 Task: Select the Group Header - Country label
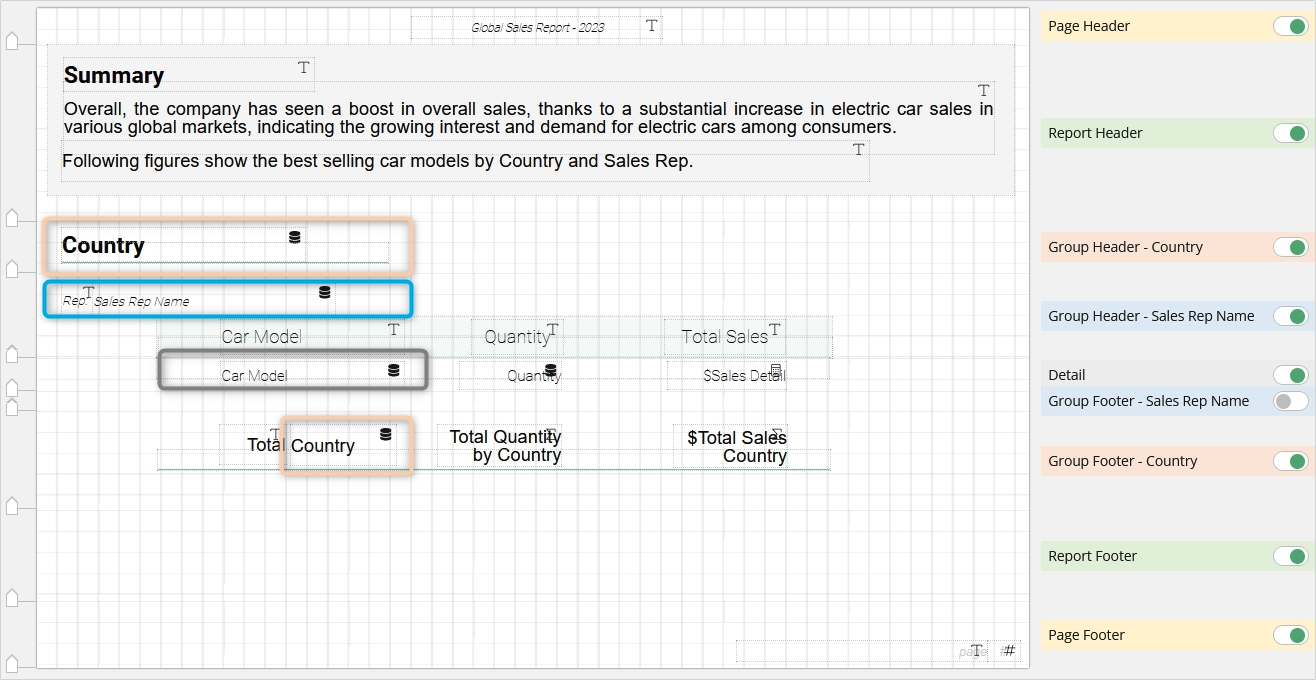tap(1125, 247)
